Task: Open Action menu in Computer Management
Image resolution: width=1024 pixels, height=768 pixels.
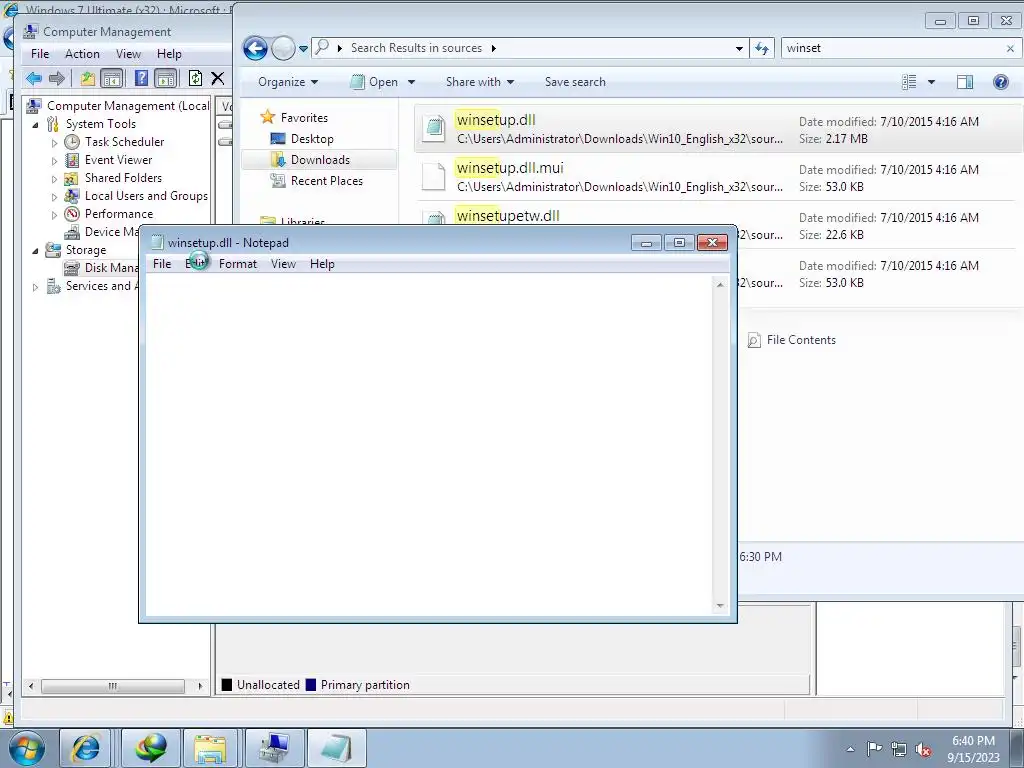Action: [x=82, y=54]
